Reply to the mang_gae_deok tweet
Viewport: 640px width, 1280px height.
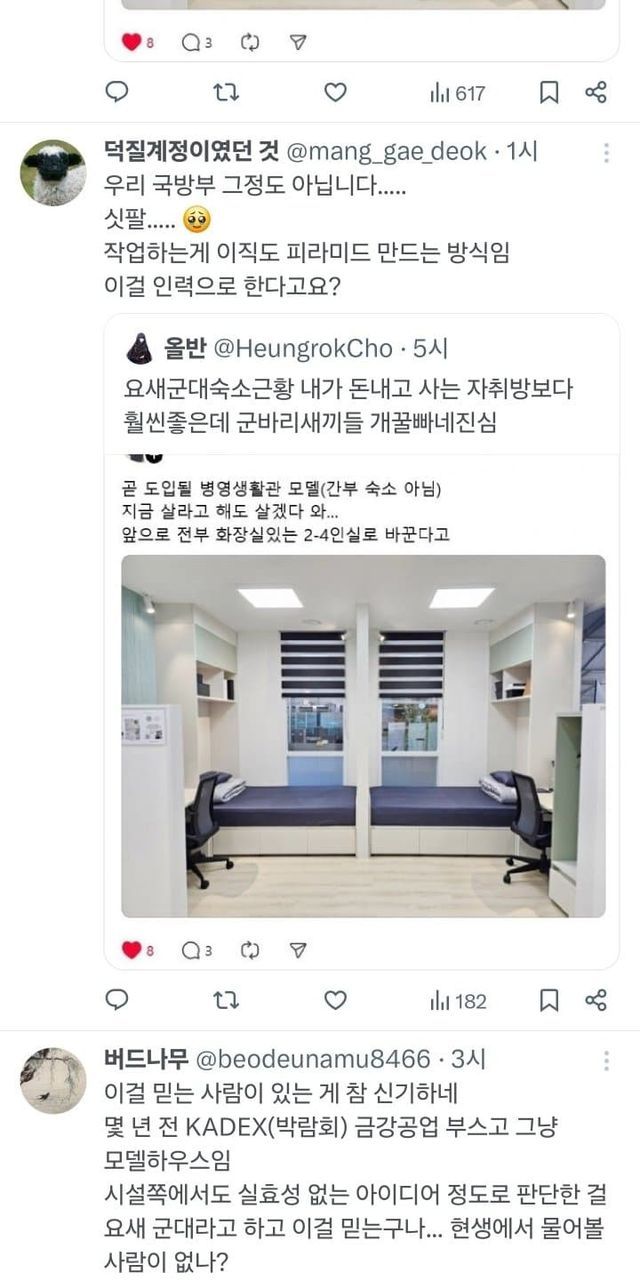[x=117, y=1000]
